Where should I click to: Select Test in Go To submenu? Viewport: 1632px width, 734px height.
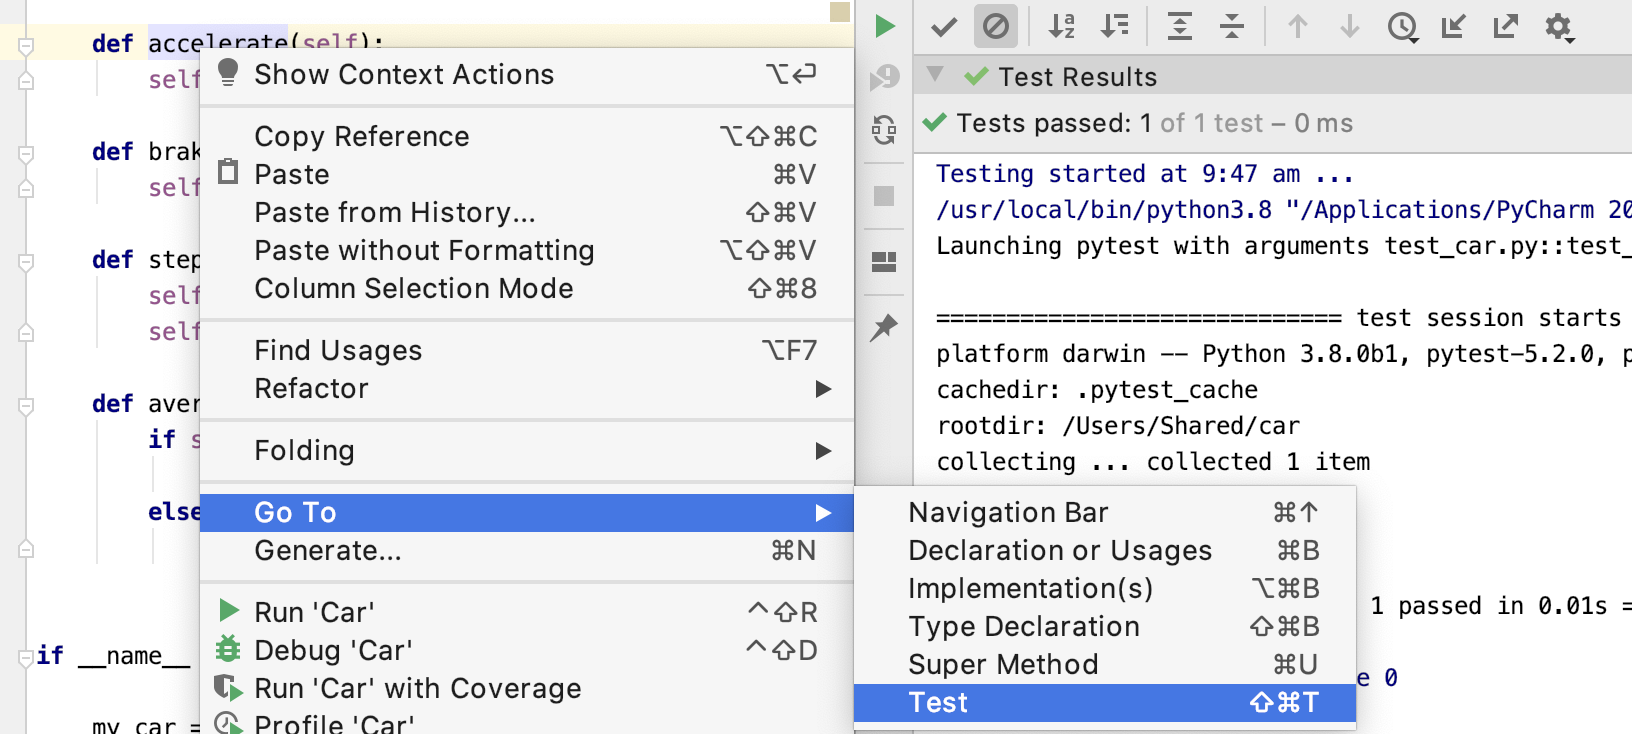tap(1104, 703)
